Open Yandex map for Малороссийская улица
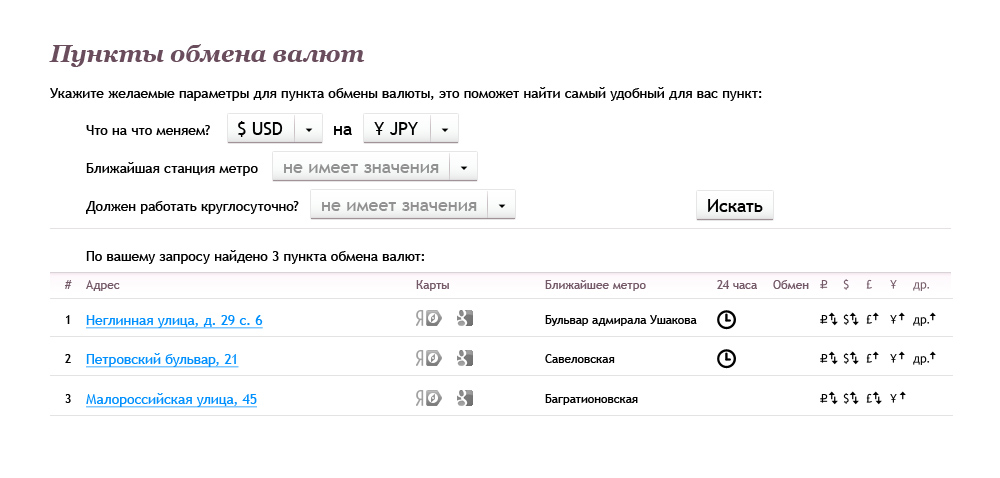This screenshot has width=1000, height=478. [428, 398]
